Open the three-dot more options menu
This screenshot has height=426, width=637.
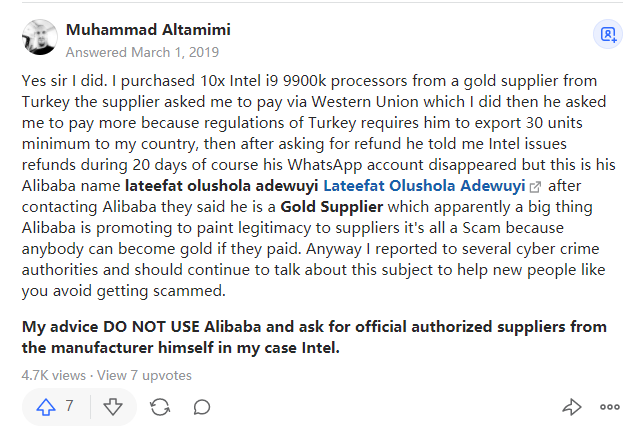pyautogui.click(x=610, y=406)
